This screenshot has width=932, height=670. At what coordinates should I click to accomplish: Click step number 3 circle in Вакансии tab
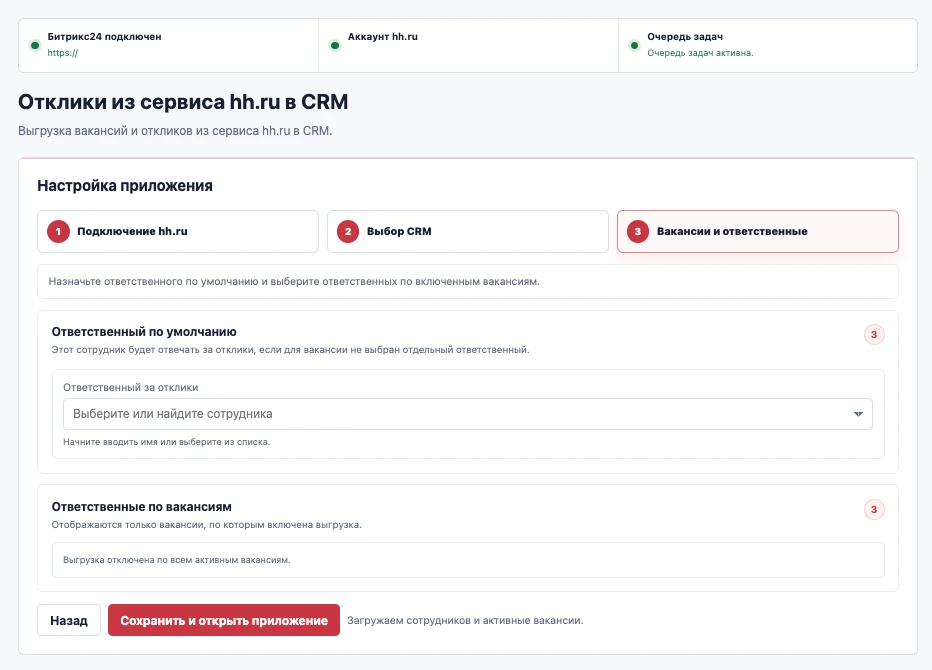(x=638, y=231)
